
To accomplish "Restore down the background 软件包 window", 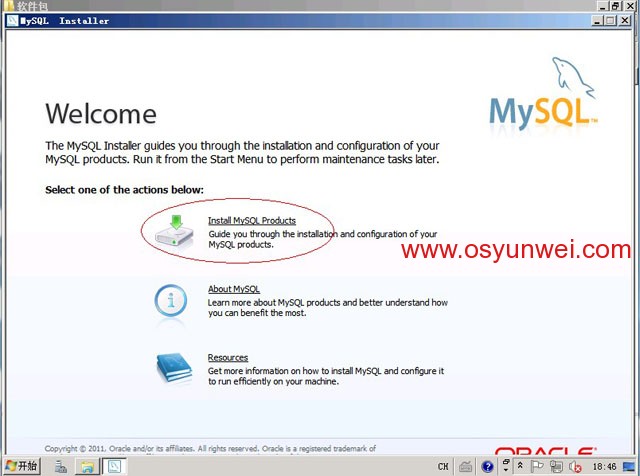I will pyautogui.click(x=616, y=6).
